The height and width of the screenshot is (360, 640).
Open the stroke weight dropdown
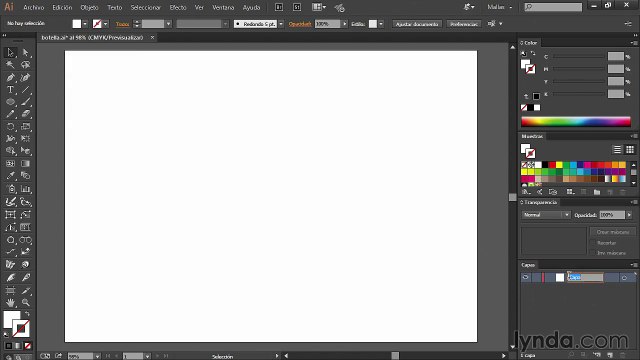coord(168,24)
